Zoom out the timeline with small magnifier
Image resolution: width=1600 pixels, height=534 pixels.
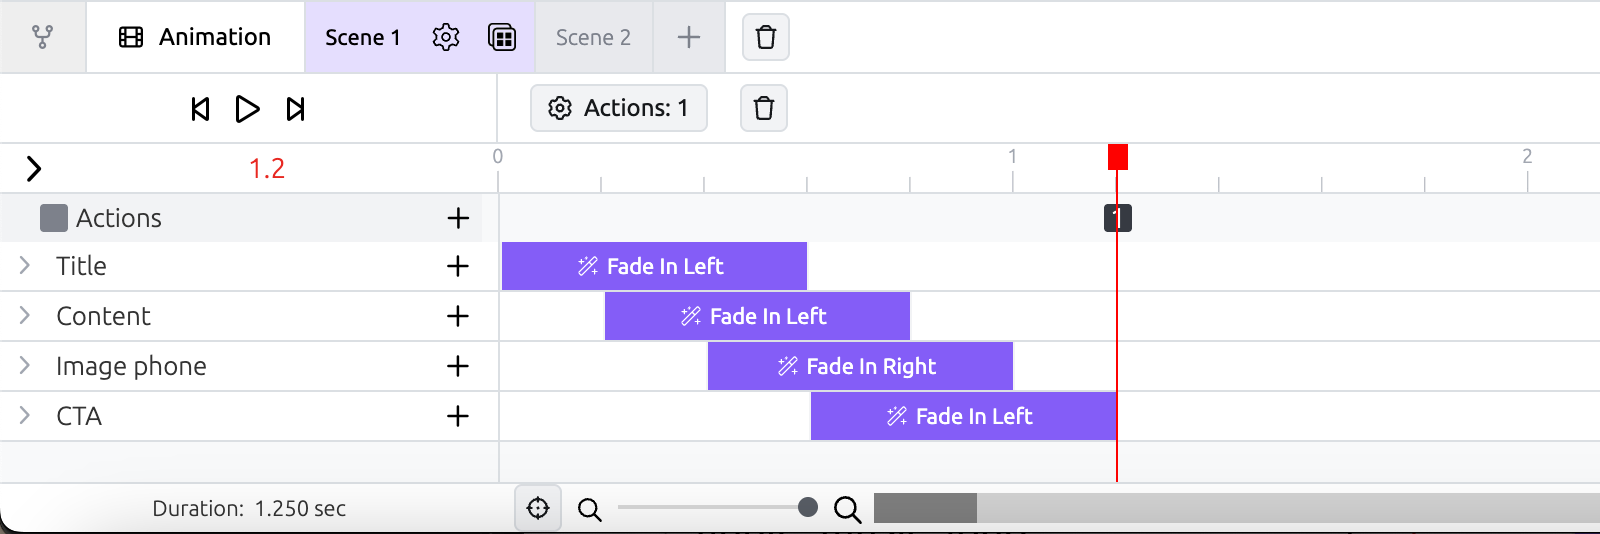(x=590, y=510)
